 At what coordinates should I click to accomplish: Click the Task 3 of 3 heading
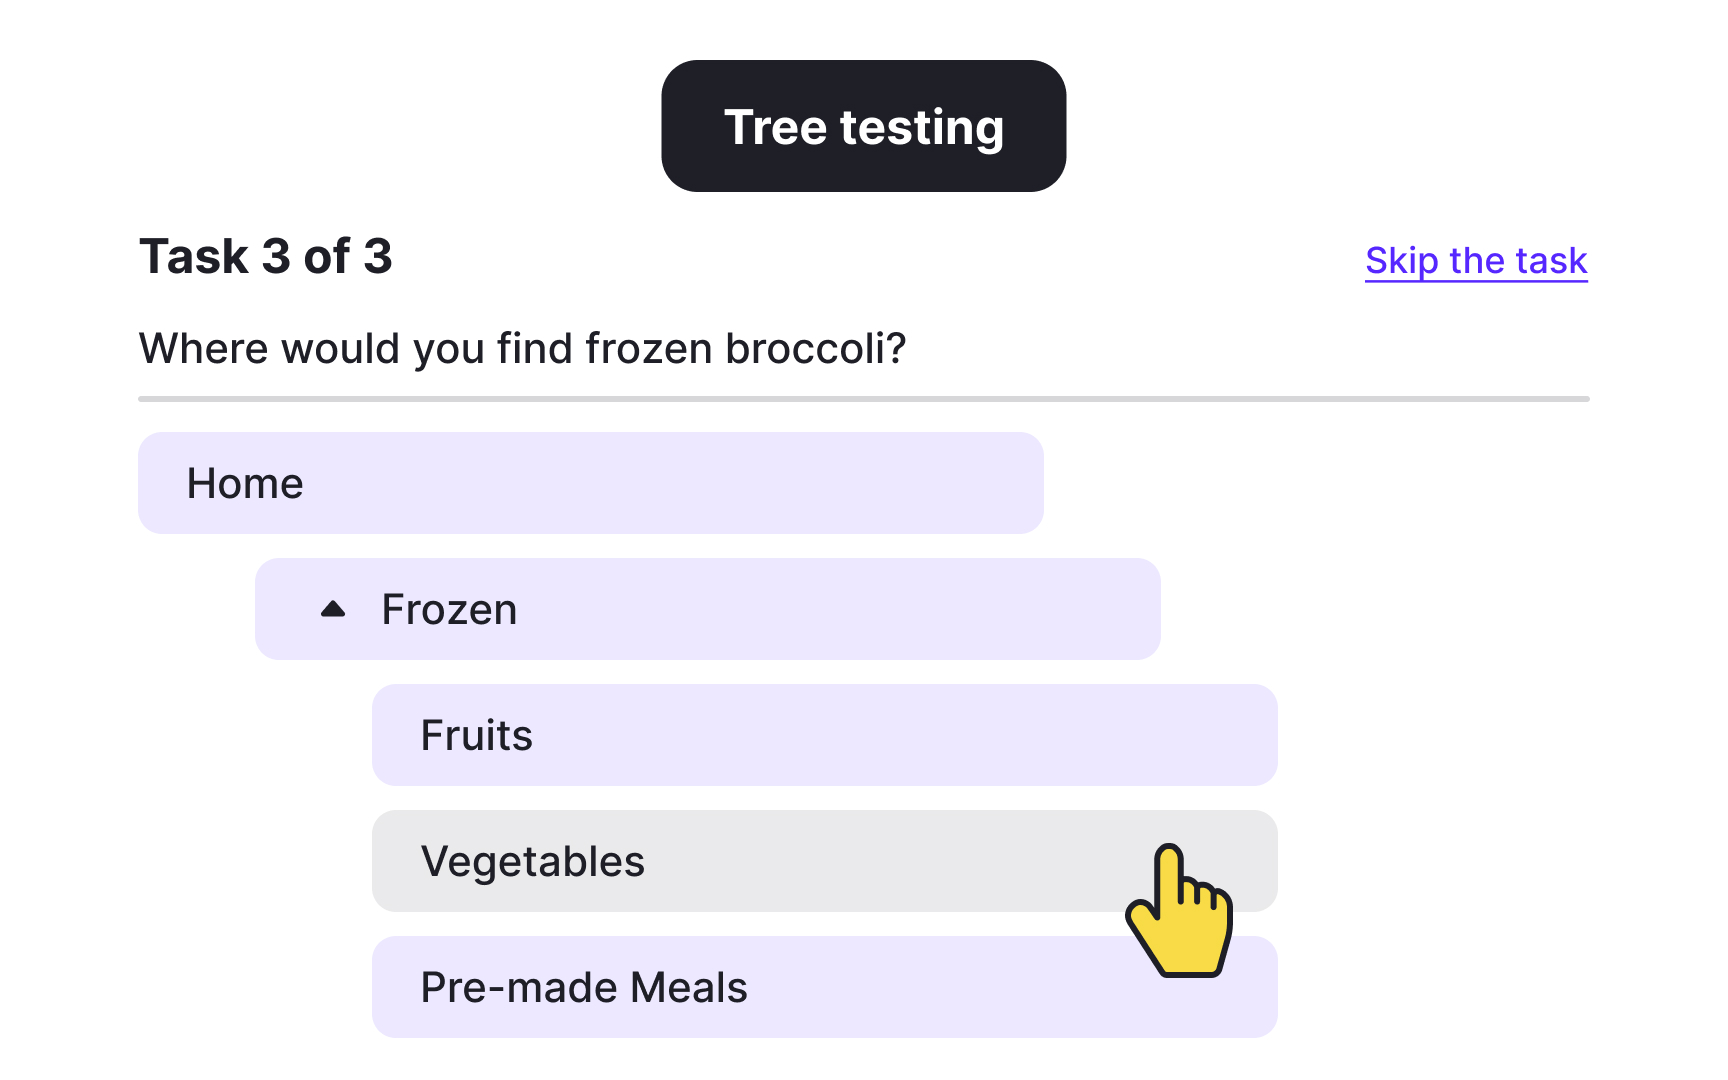(x=266, y=257)
